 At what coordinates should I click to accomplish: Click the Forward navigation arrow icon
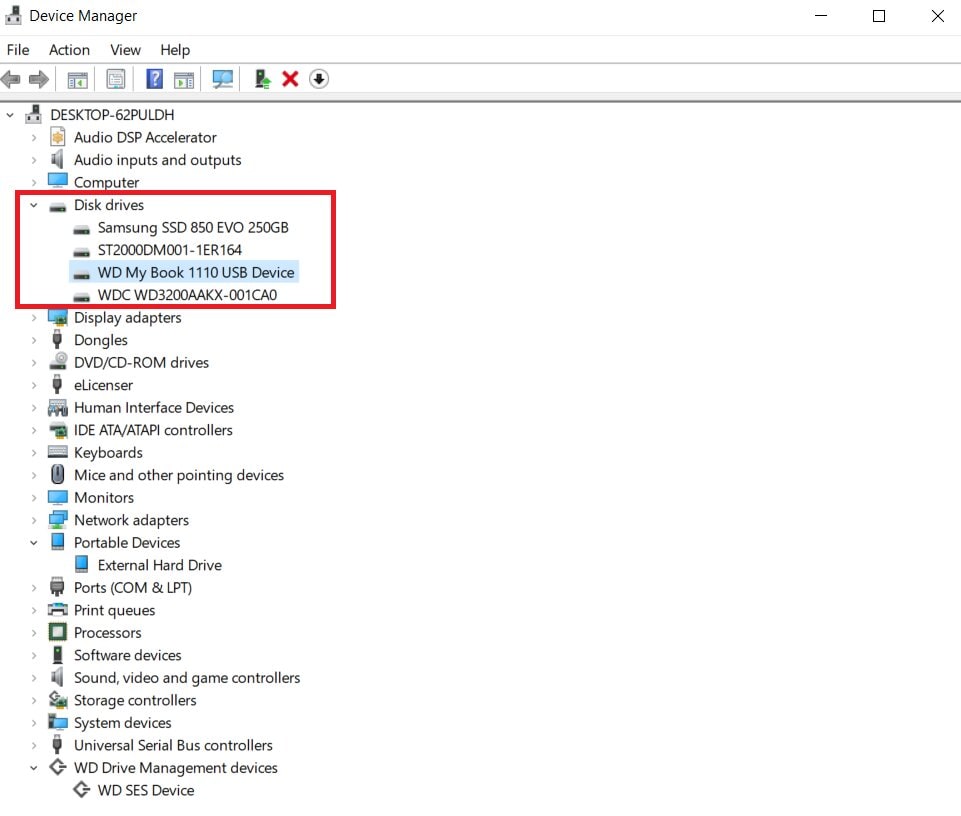(37, 79)
